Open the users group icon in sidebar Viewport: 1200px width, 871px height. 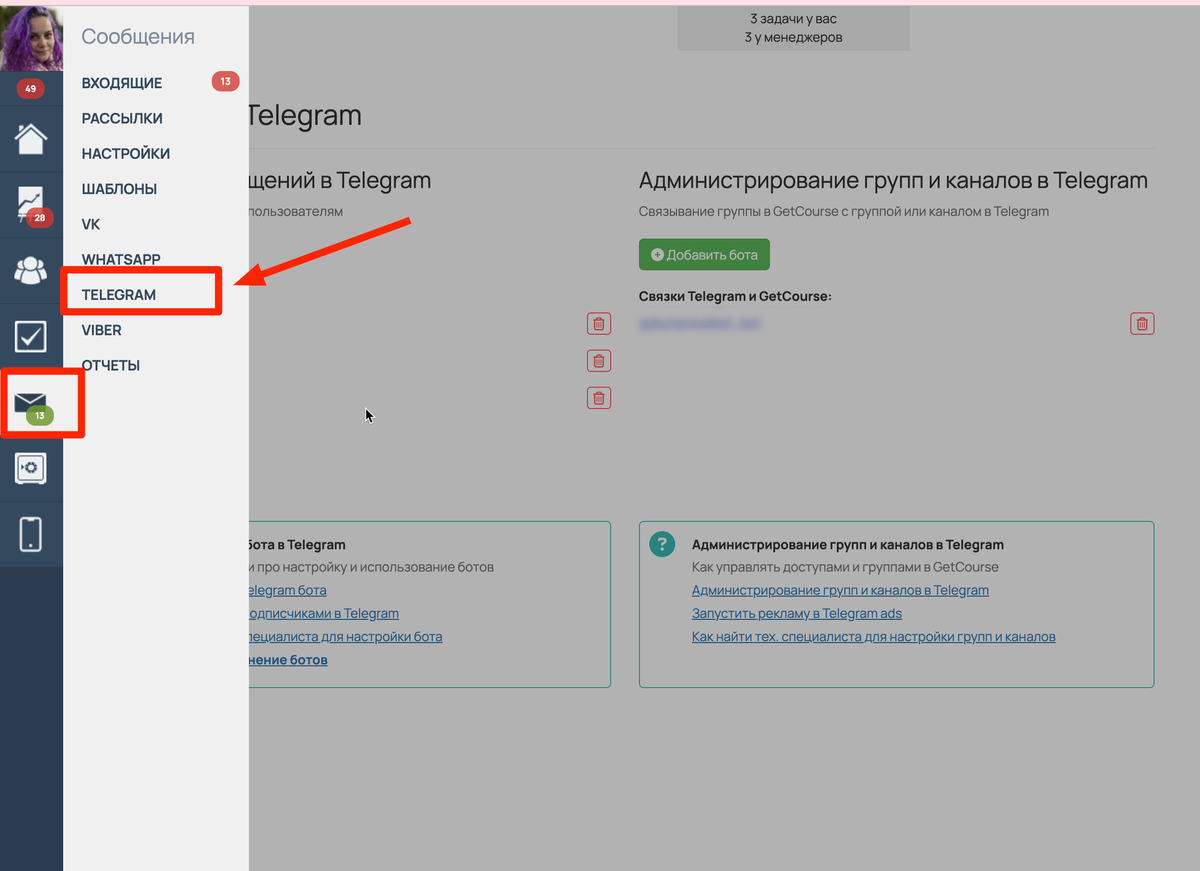click(x=31, y=270)
